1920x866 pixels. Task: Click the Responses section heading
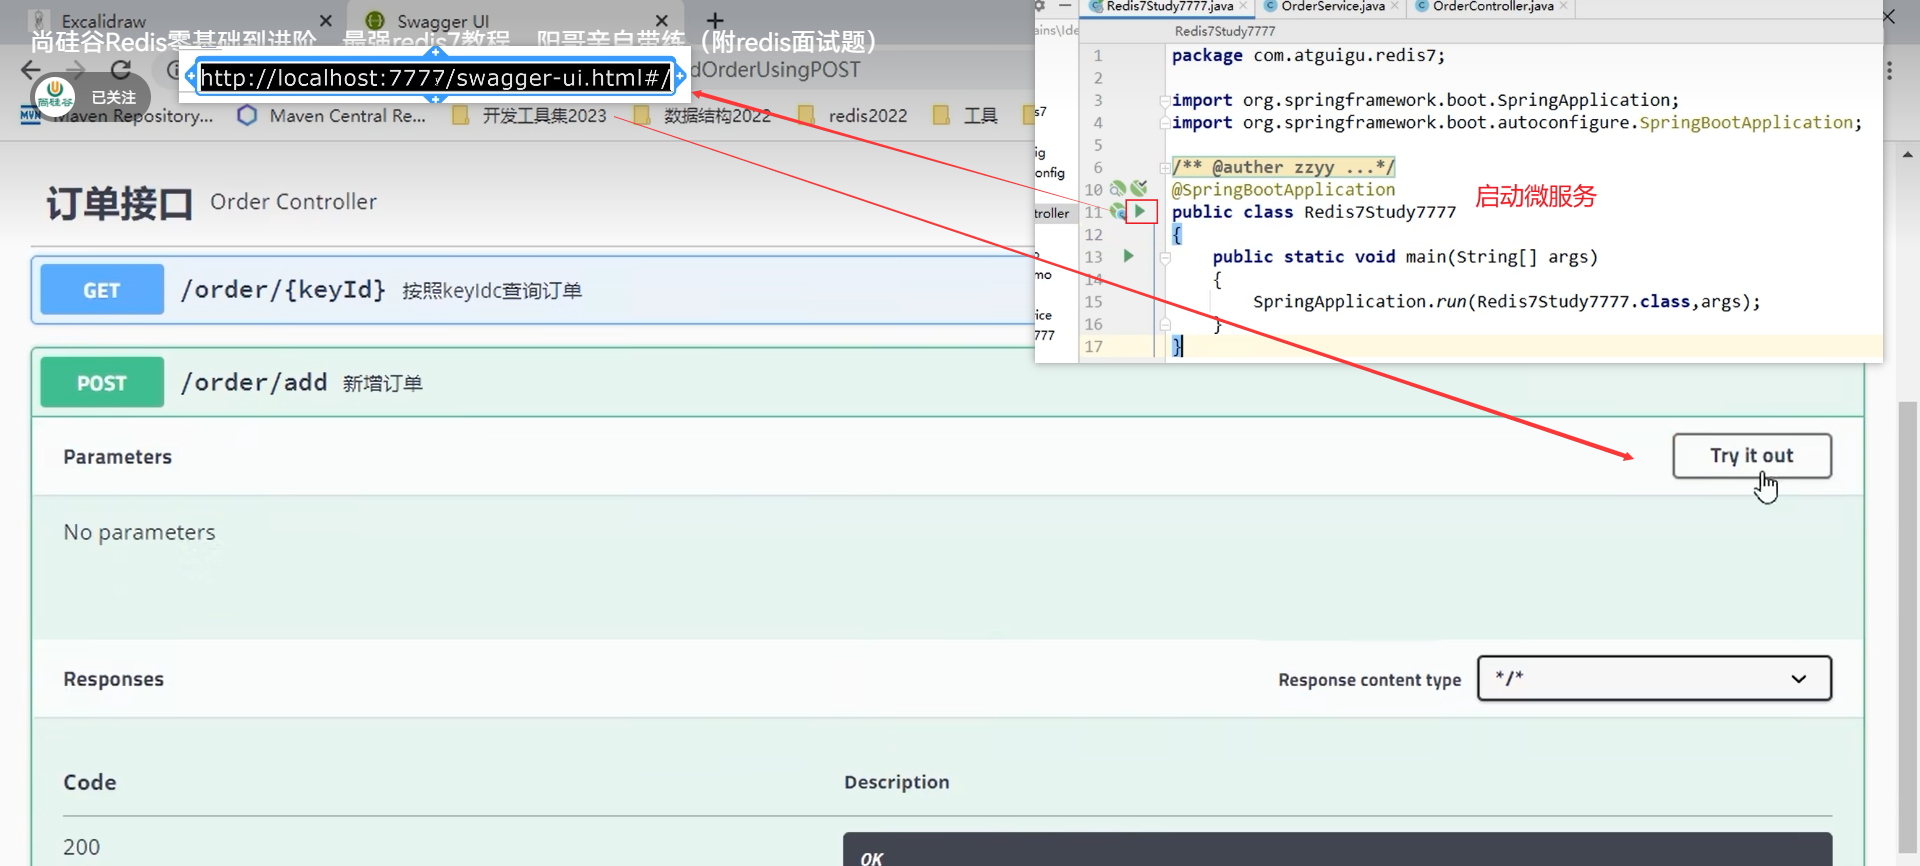pyautogui.click(x=114, y=679)
